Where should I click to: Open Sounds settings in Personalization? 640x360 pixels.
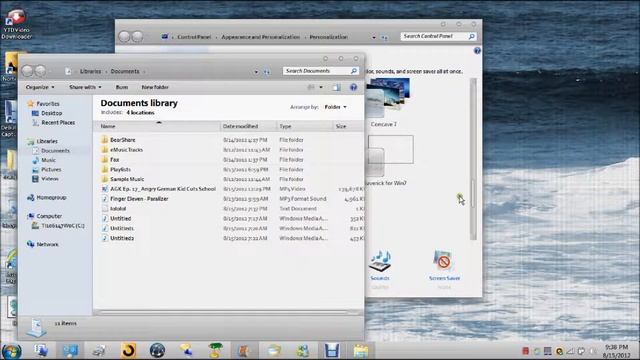(x=380, y=266)
